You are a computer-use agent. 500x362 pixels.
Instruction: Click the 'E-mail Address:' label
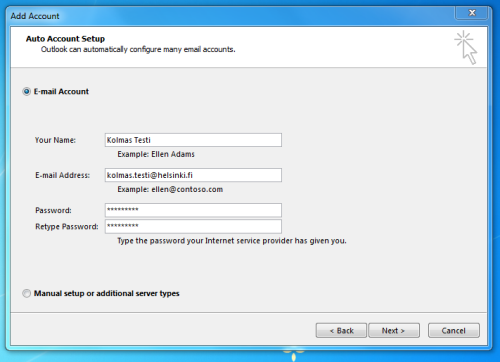[63, 175]
